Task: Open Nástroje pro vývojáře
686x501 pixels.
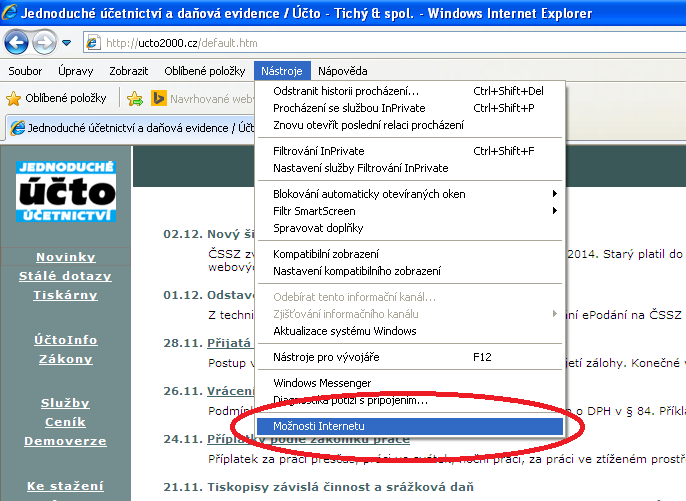Action: coord(410,357)
